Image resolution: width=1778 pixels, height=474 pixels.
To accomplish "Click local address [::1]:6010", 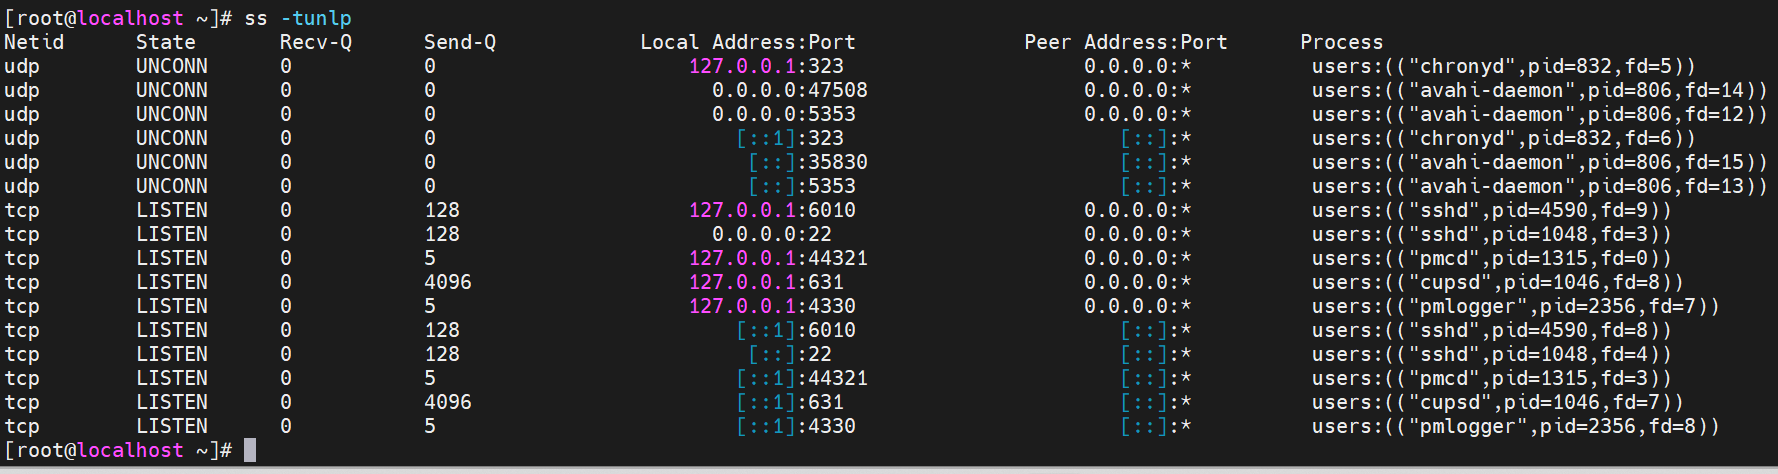I will pyautogui.click(x=796, y=330).
